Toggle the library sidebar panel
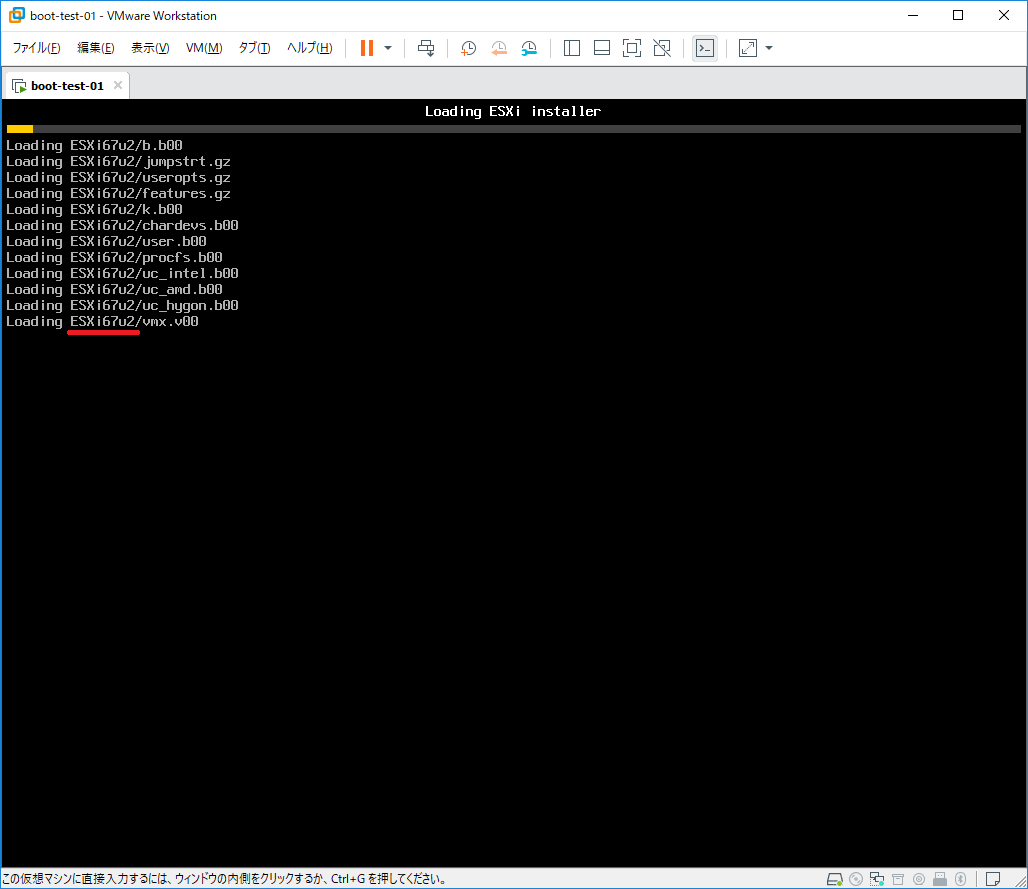Screen dimensions: 1028x889 tap(572, 48)
